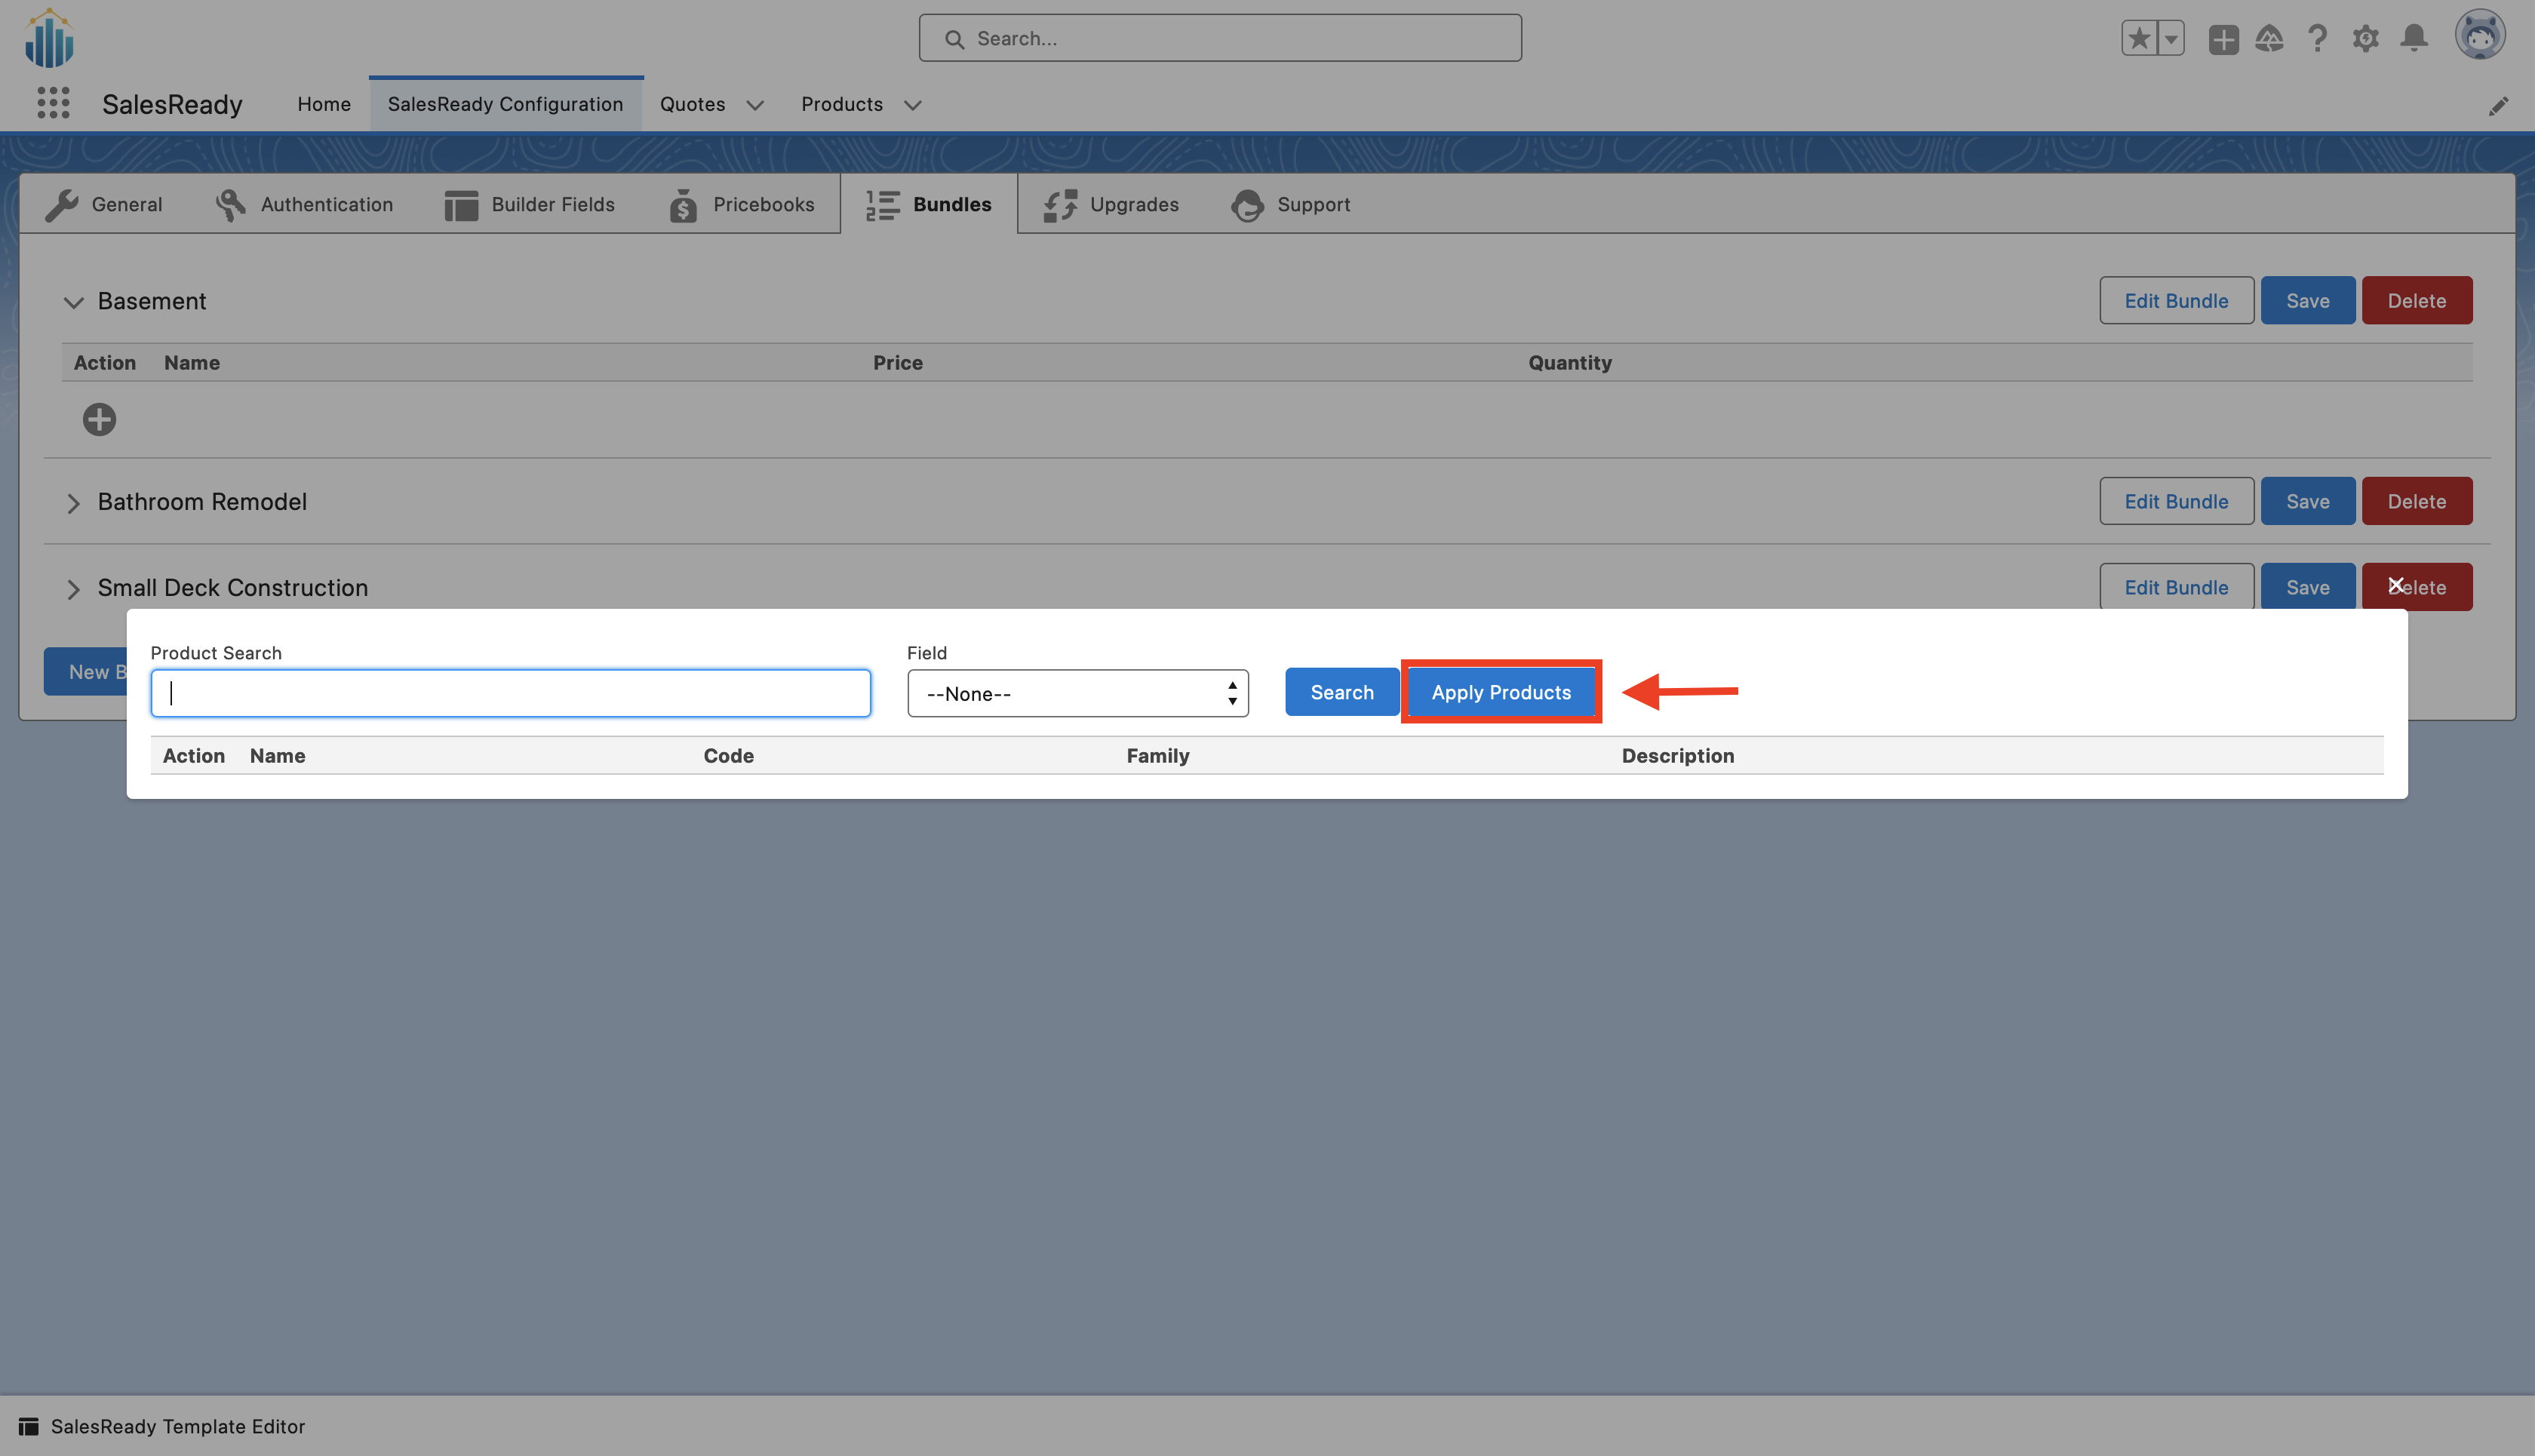Collapse the Basement bundle section
The image size is (2535, 1456).
tap(73, 302)
